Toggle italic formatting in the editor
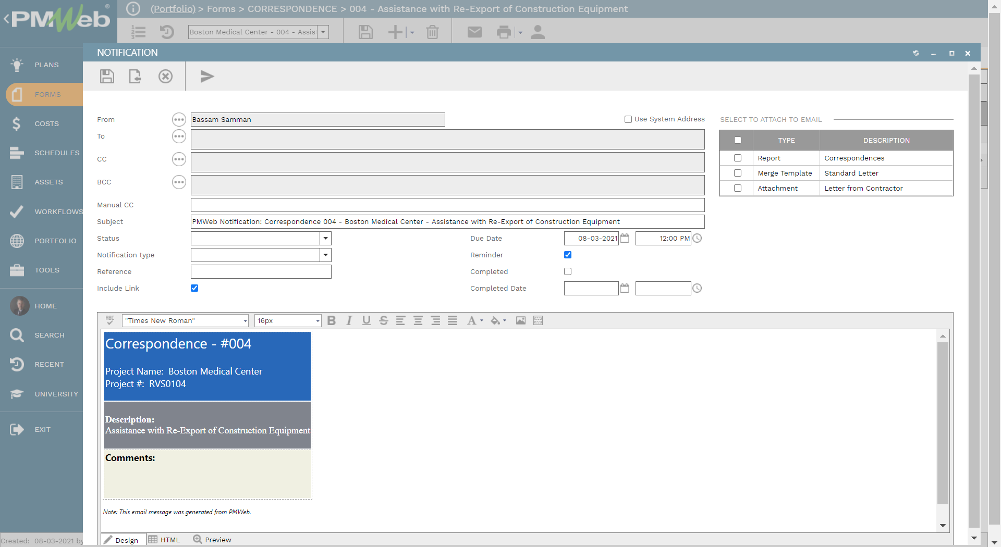1002x549 pixels. [x=349, y=321]
